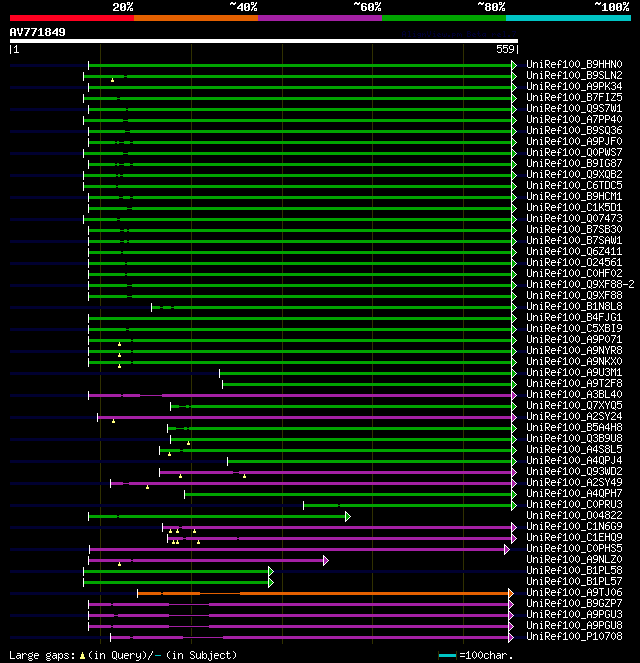
Task: Click the orange alignment bar for A9TJ06
Action: (x=324, y=593)
